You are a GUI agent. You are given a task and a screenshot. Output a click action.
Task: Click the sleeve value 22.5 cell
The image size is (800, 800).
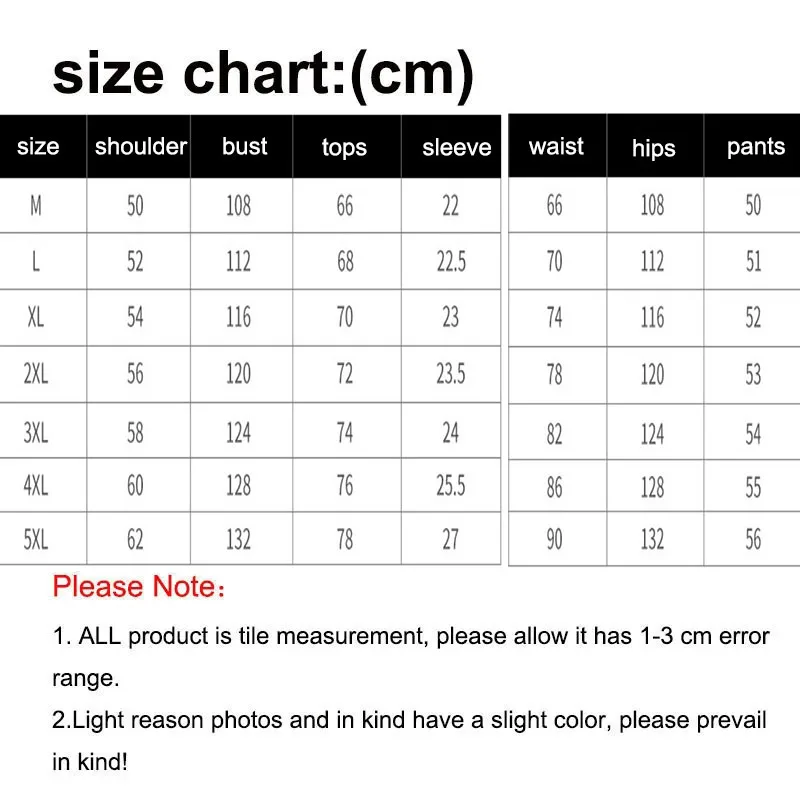tap(450, 262)
